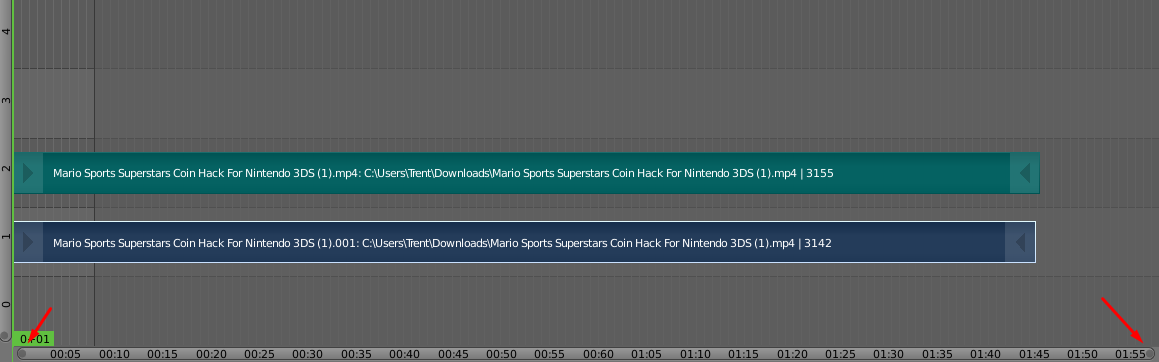Click the horizontal scrollbar's right end handle
Image resolution: width=1159 pixels, height=362 pixels.
point(1148,354)
